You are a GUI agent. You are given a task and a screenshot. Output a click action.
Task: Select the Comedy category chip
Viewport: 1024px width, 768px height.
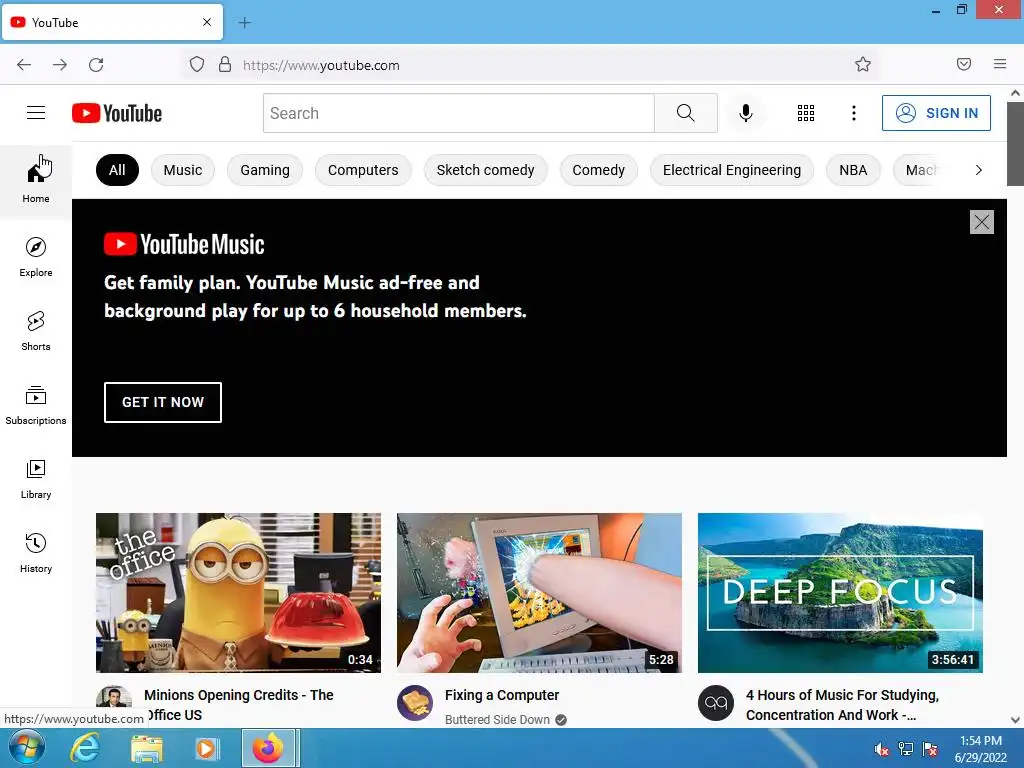pyautogui.click(x=599, y=170)
